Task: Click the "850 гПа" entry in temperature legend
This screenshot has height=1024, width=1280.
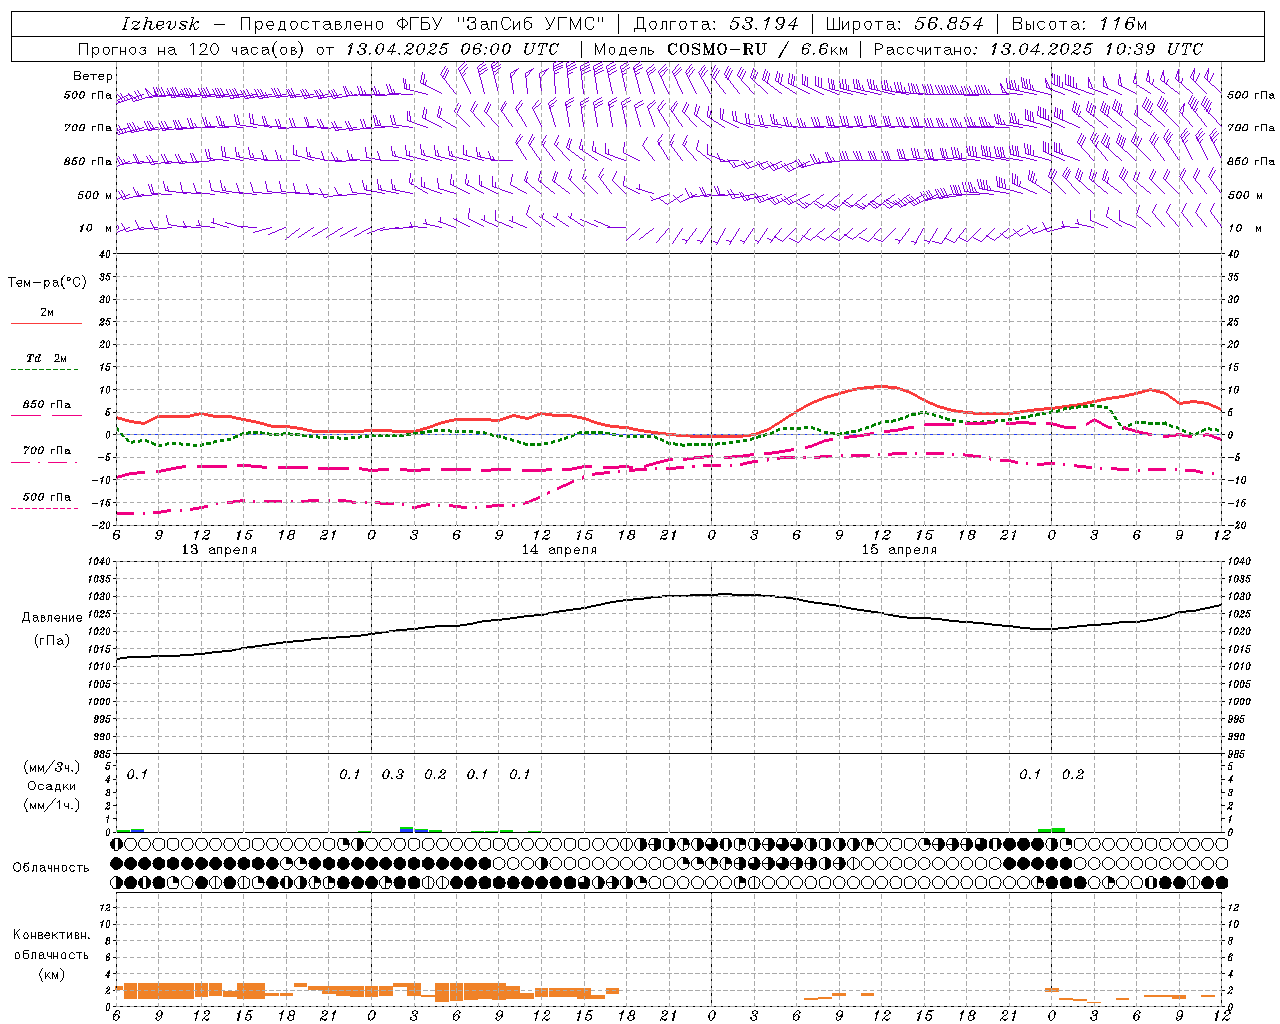Action: [x=47, y=405]
